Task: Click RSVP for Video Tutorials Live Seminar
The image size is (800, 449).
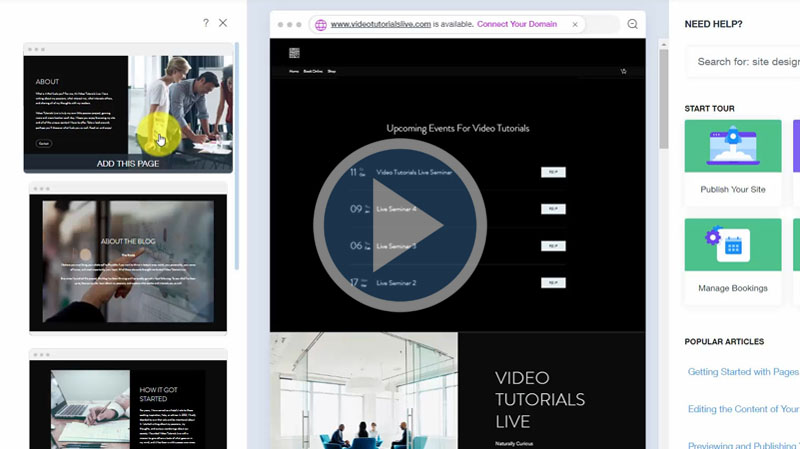Action: coord(553,172)
